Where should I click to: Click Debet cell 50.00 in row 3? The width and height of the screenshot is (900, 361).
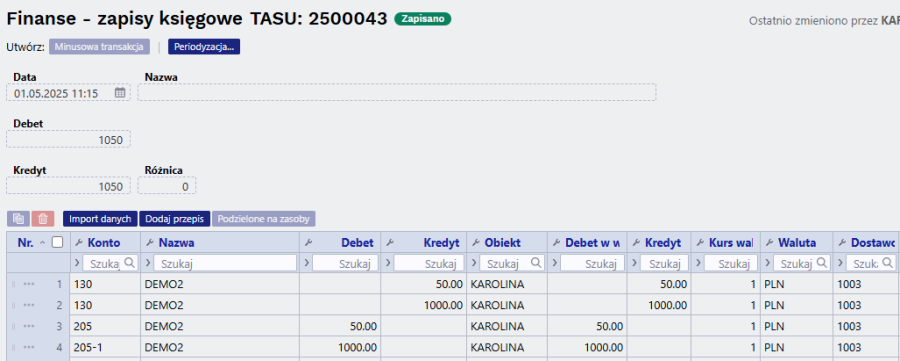340,327
